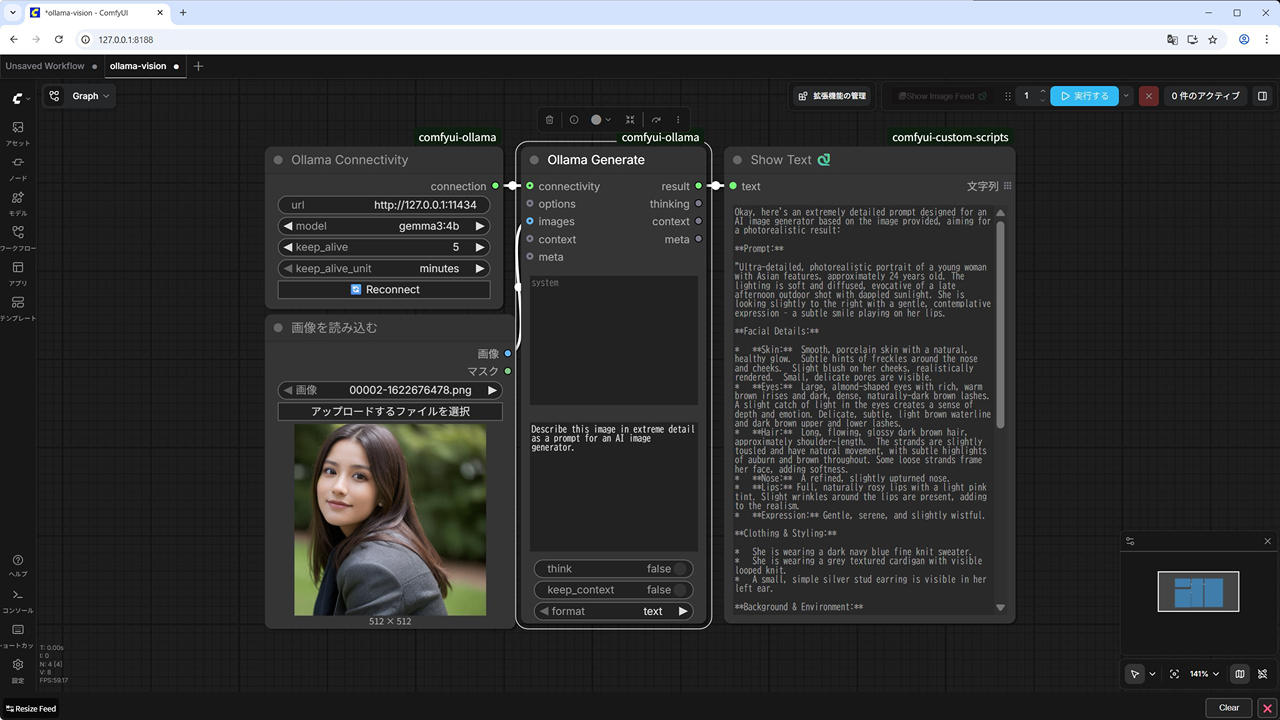Open the Templates (テンプレート) sidebar icon
Screen dimensions: 1280x720
point(18,308)
